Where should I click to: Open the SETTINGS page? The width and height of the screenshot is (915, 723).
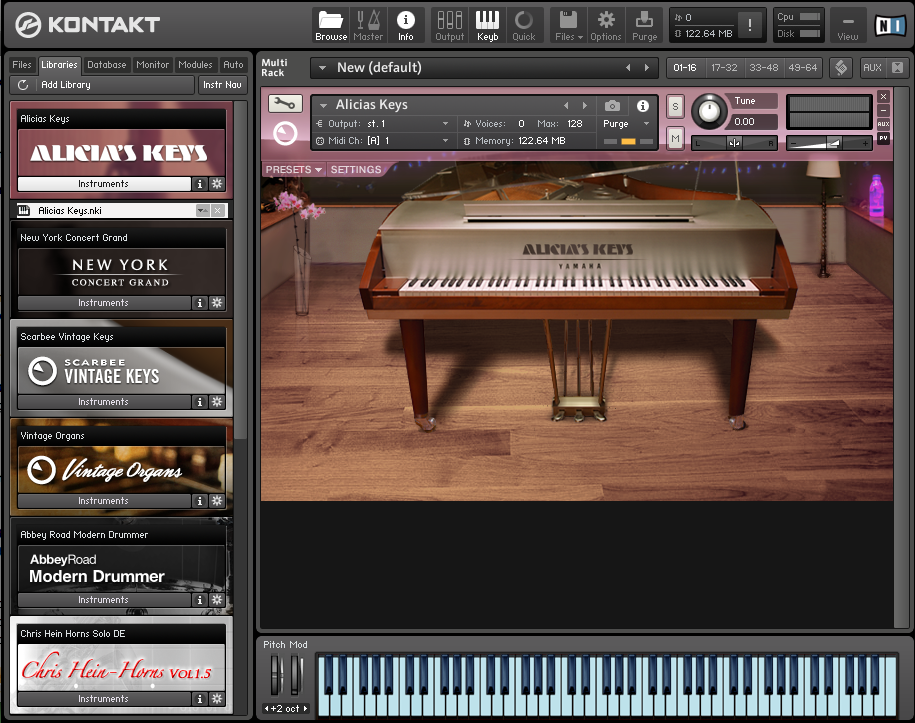[356, 170]
